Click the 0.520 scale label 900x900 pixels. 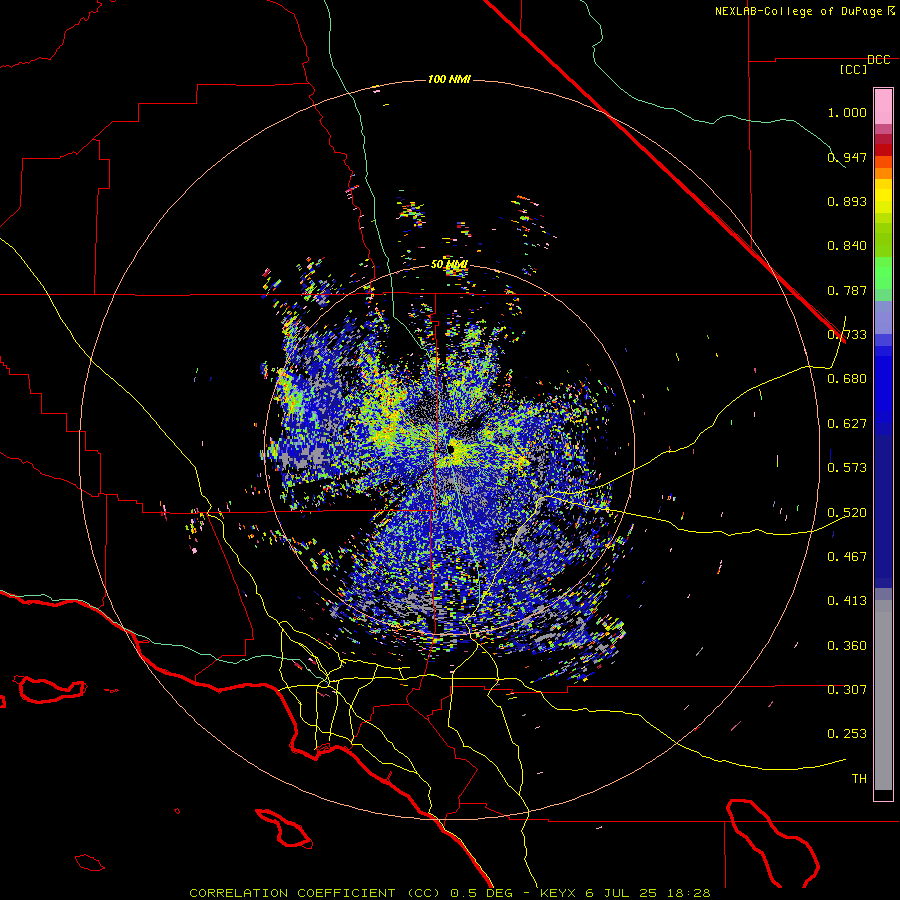point(847,513)
